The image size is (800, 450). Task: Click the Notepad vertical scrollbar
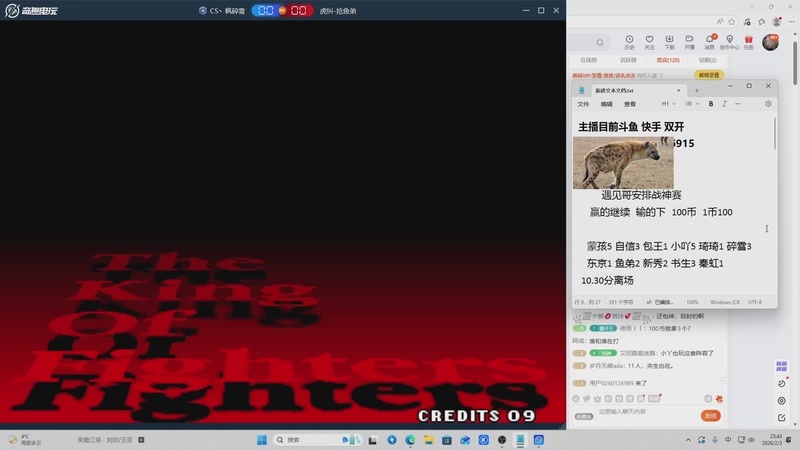(774, 134)
